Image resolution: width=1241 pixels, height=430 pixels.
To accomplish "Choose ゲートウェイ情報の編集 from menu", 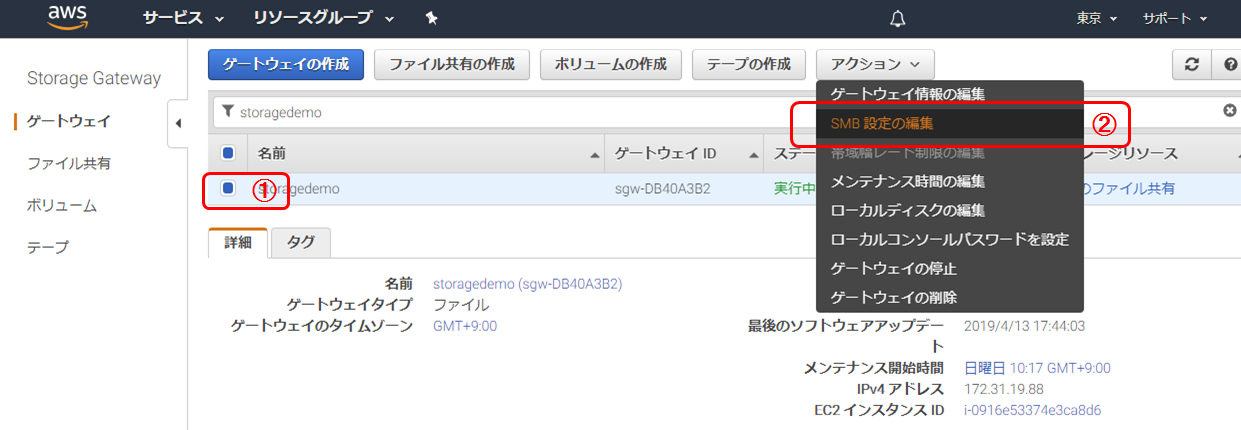I will [950, 94].
